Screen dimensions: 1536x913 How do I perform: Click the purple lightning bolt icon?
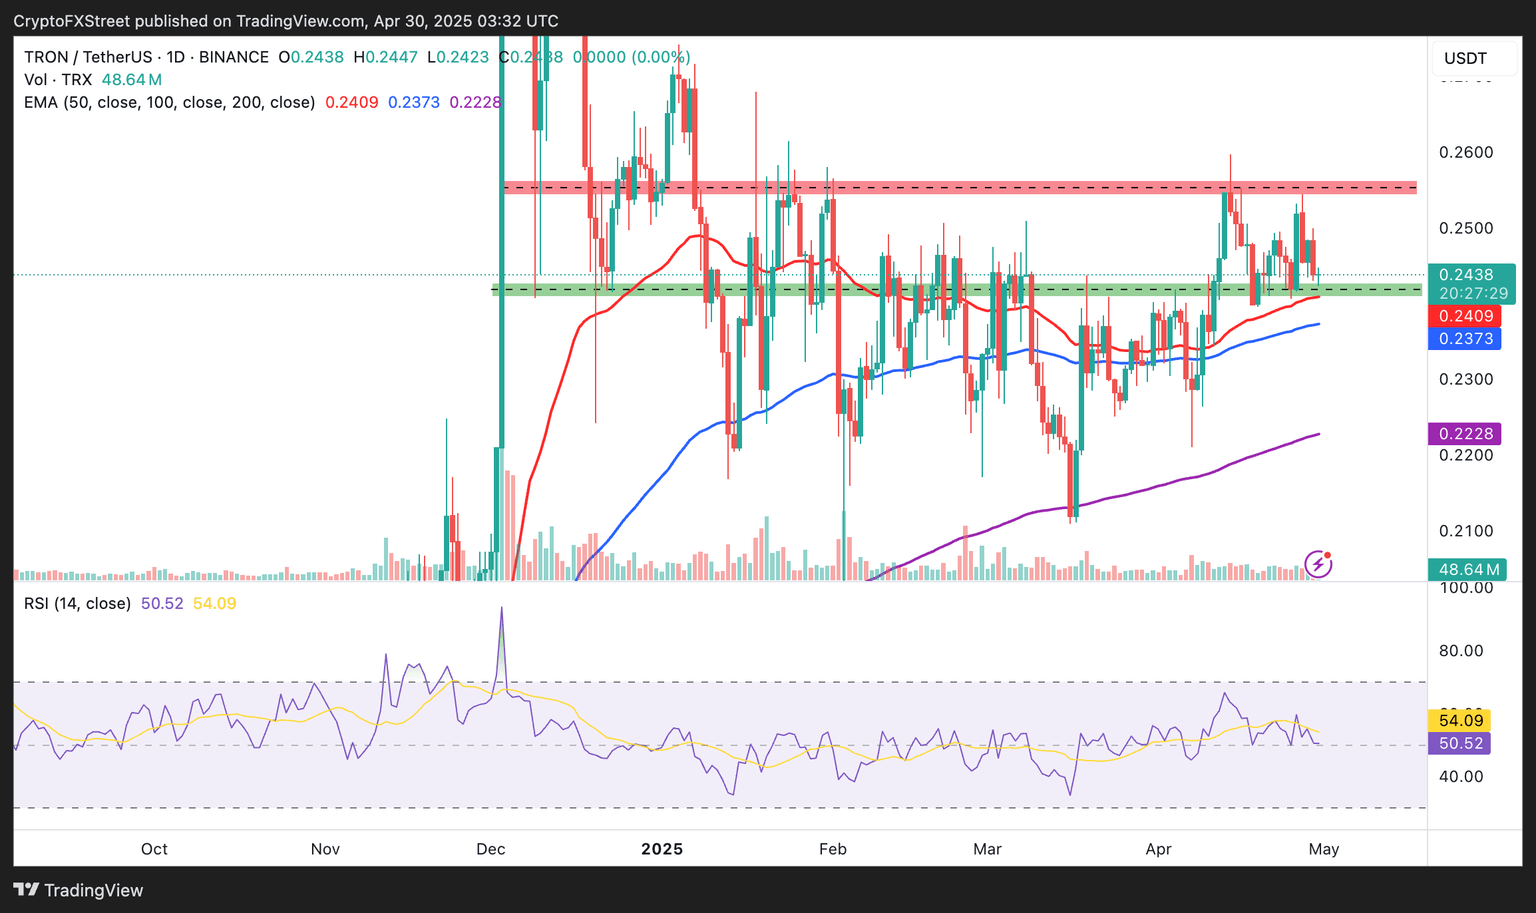pyautogui.click(x=1318, y=564)
